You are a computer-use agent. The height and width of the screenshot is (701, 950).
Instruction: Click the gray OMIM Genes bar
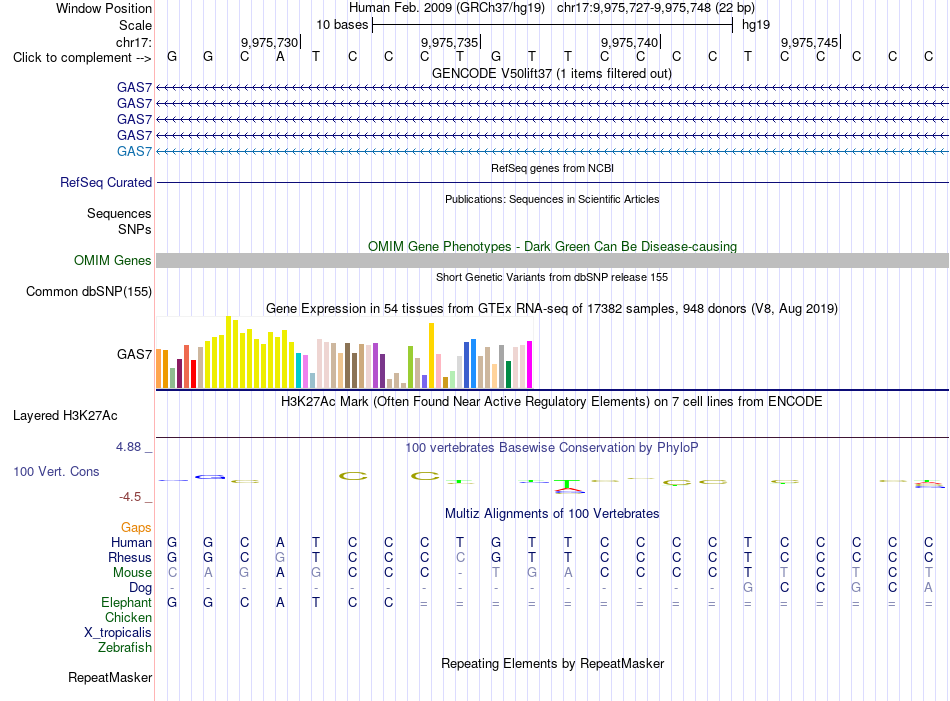pyautogui.click(x=552, y=261)
